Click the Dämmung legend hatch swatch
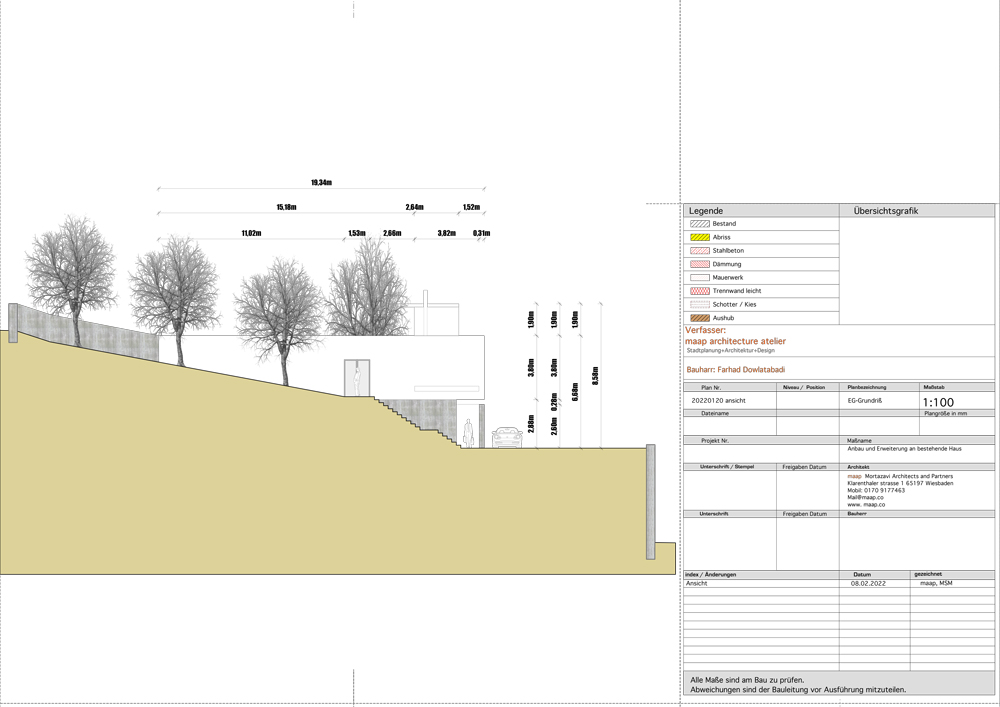This screenshot has width=1000, height=707. click(699, 264)
